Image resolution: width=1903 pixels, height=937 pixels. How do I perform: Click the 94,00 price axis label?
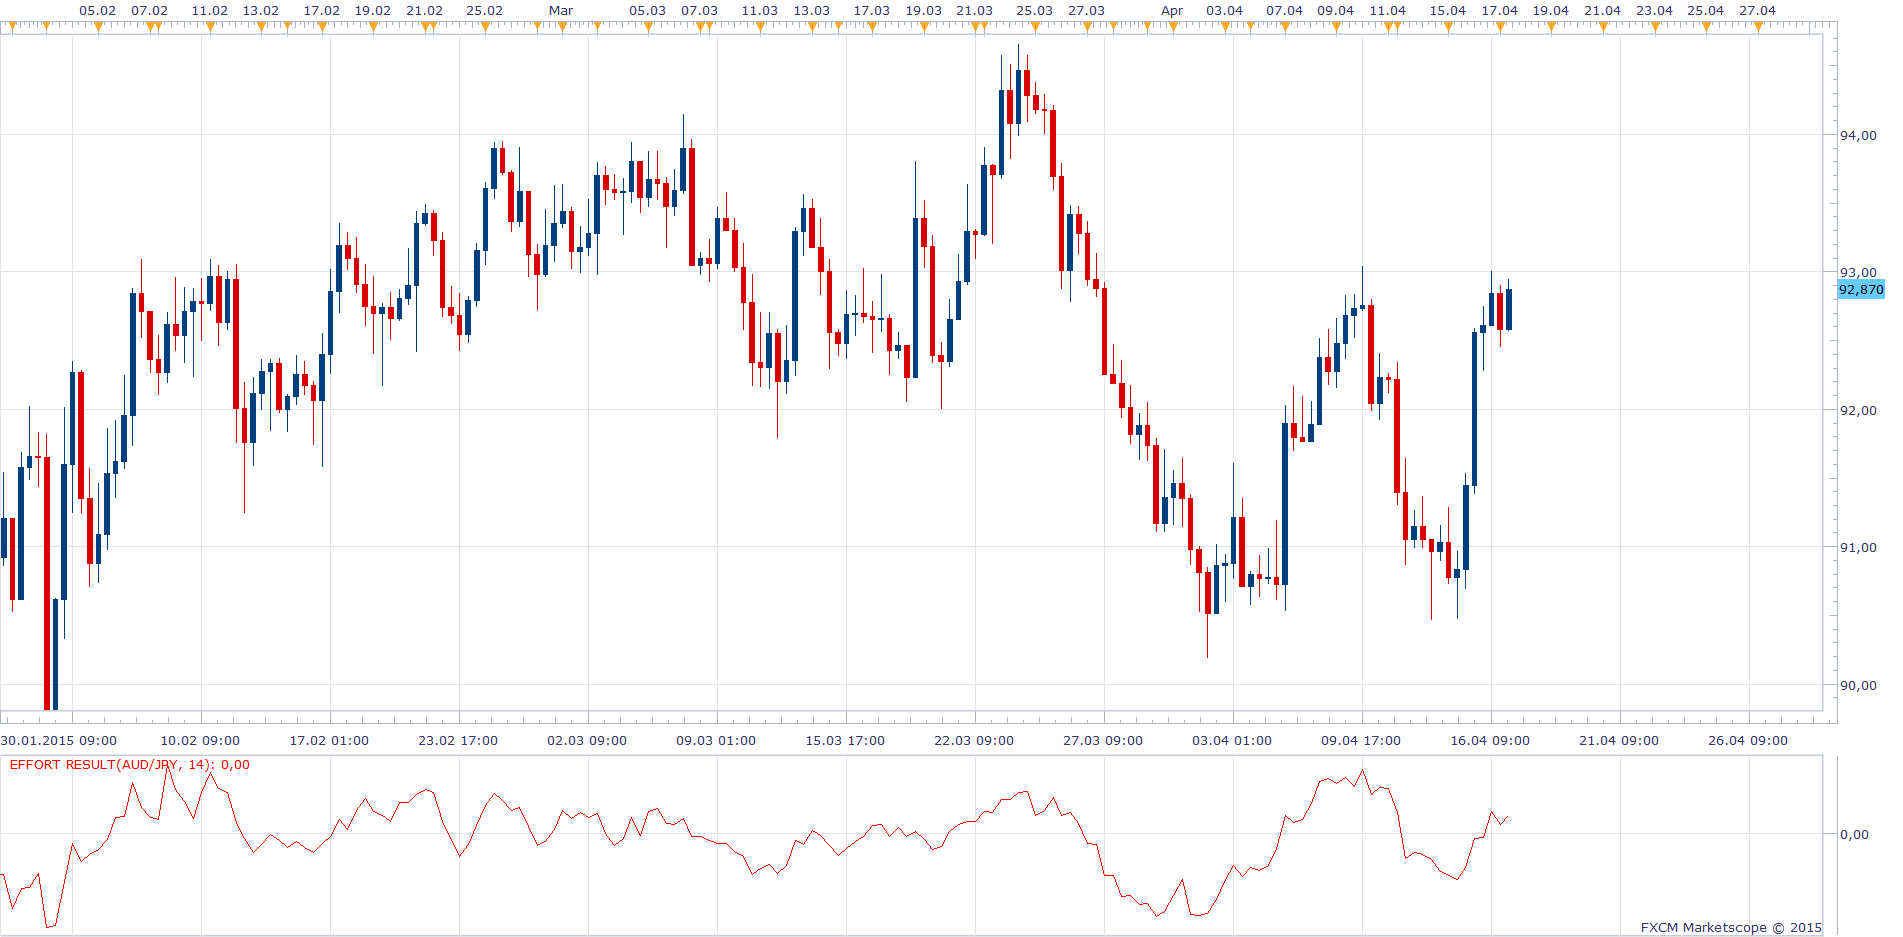1858,136
